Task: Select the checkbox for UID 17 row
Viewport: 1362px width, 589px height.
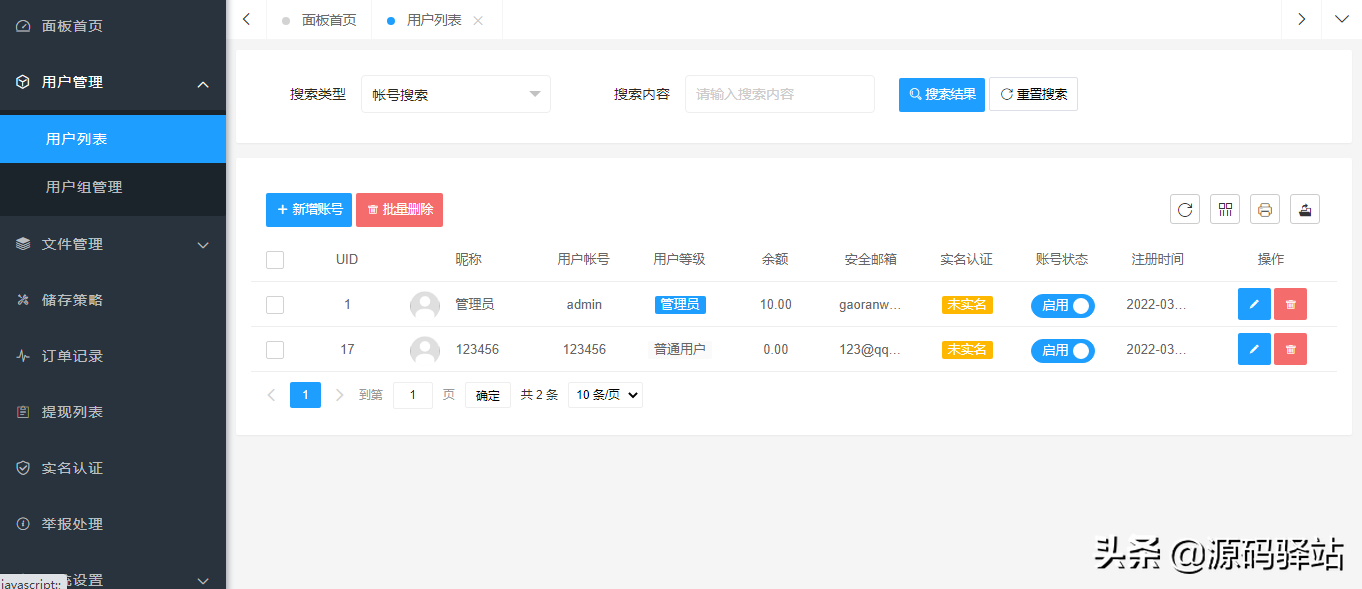Action: point(275,350)
